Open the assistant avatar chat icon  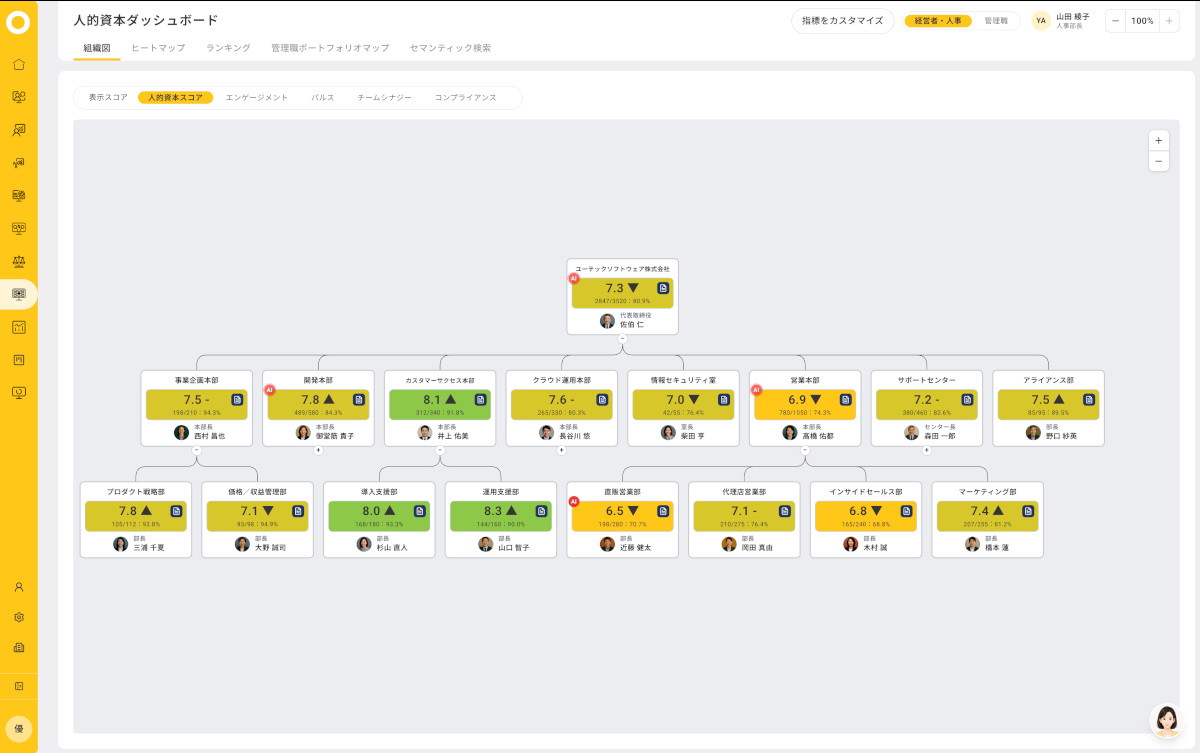click(1166, 721)
